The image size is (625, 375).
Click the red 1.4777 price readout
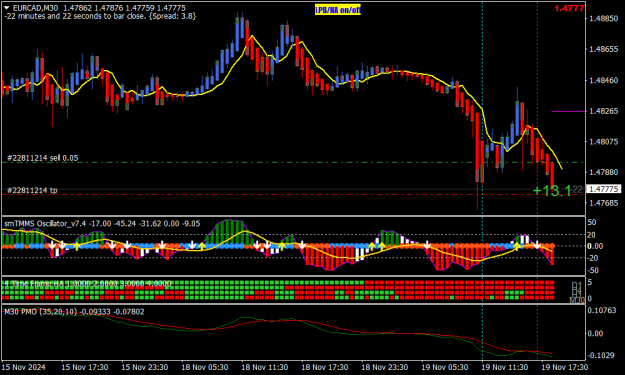569,8
